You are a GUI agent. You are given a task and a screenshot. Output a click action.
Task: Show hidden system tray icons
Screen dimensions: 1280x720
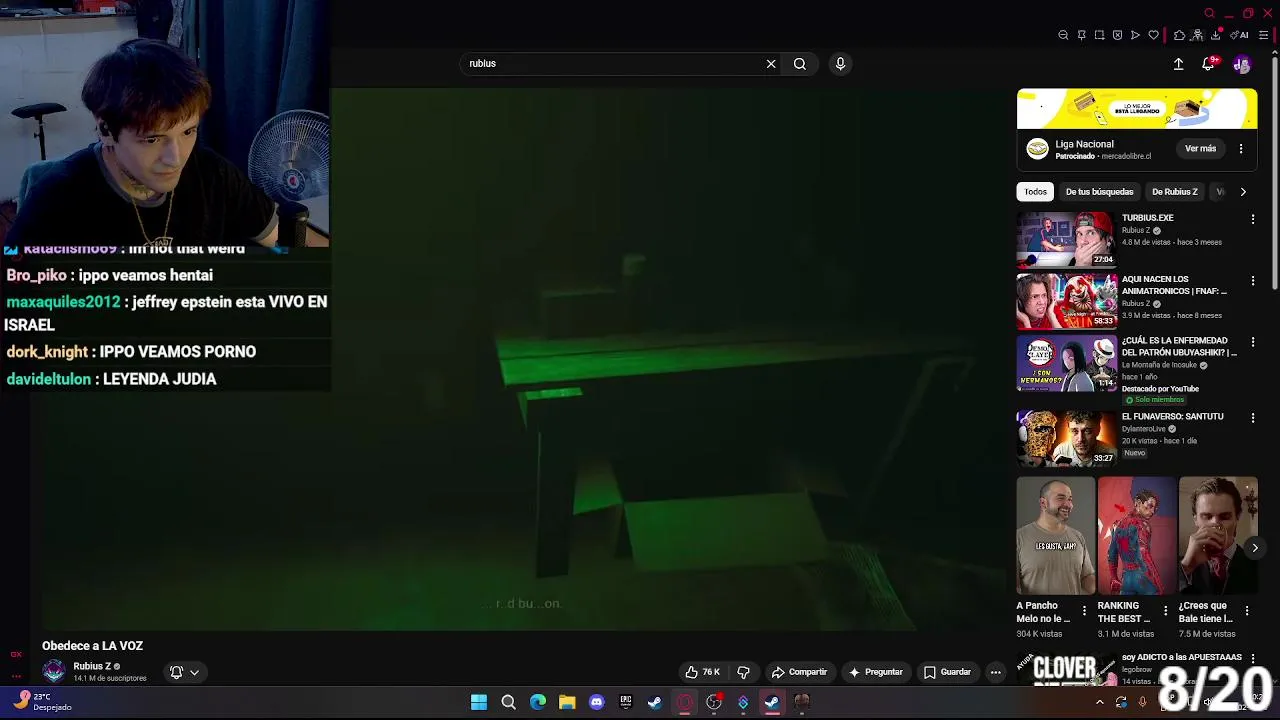click(1099, 703)
